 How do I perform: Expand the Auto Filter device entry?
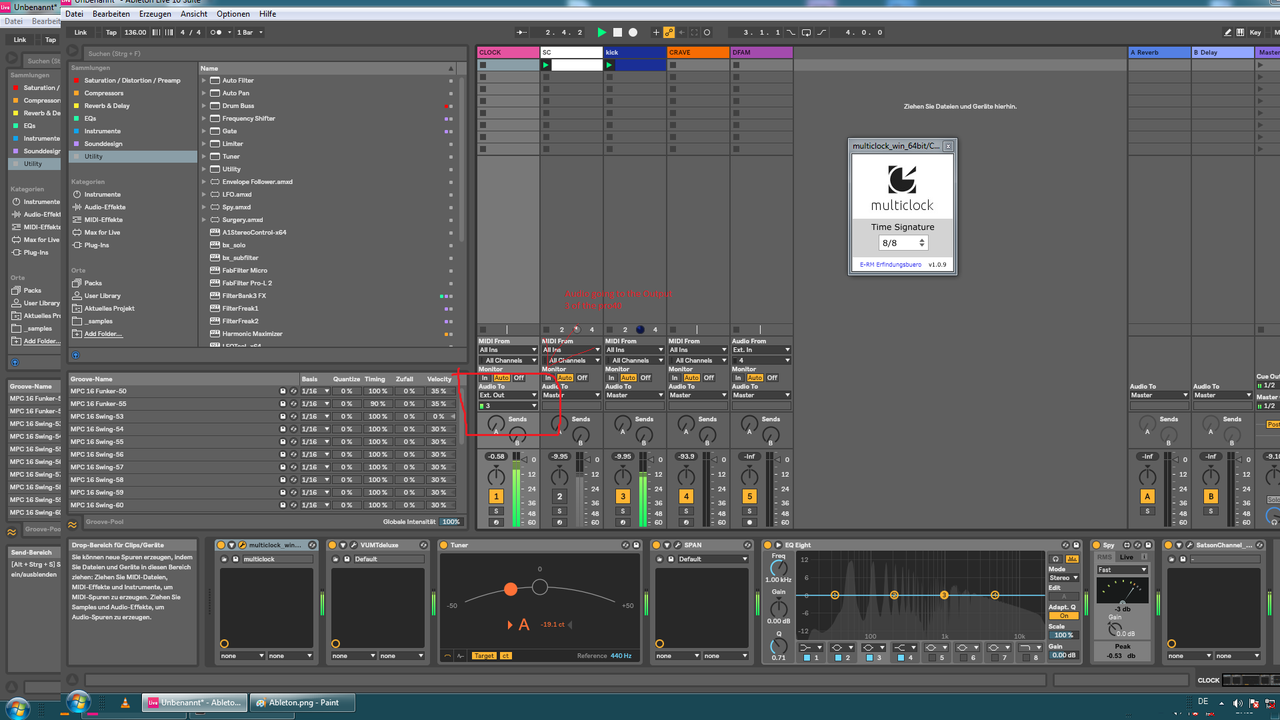(204, 80)
